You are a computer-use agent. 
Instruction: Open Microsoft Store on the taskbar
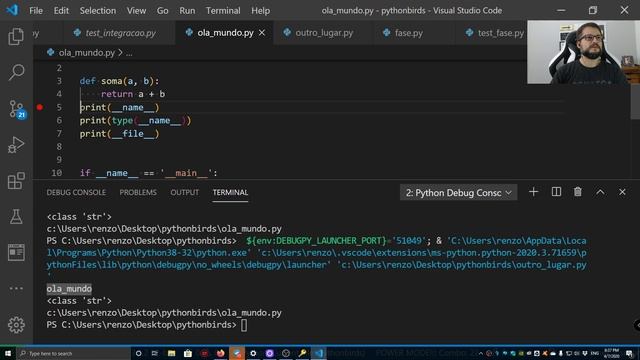[188, 353]
